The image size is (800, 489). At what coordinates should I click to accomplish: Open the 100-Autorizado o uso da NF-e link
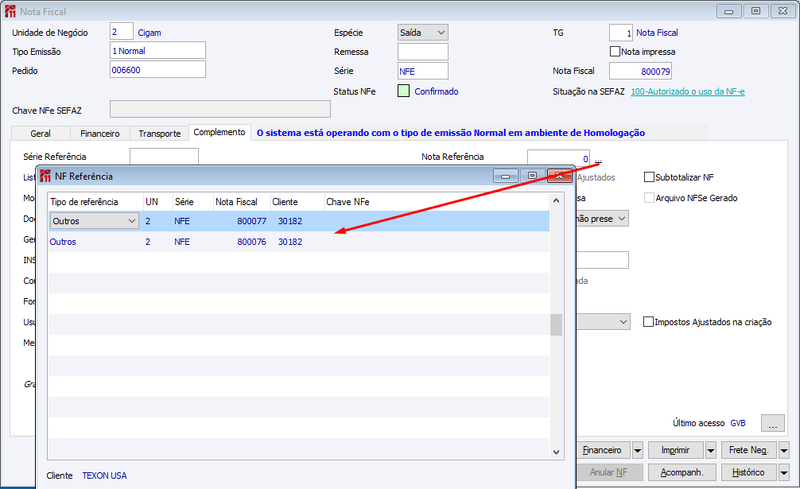tap(687, 92)
